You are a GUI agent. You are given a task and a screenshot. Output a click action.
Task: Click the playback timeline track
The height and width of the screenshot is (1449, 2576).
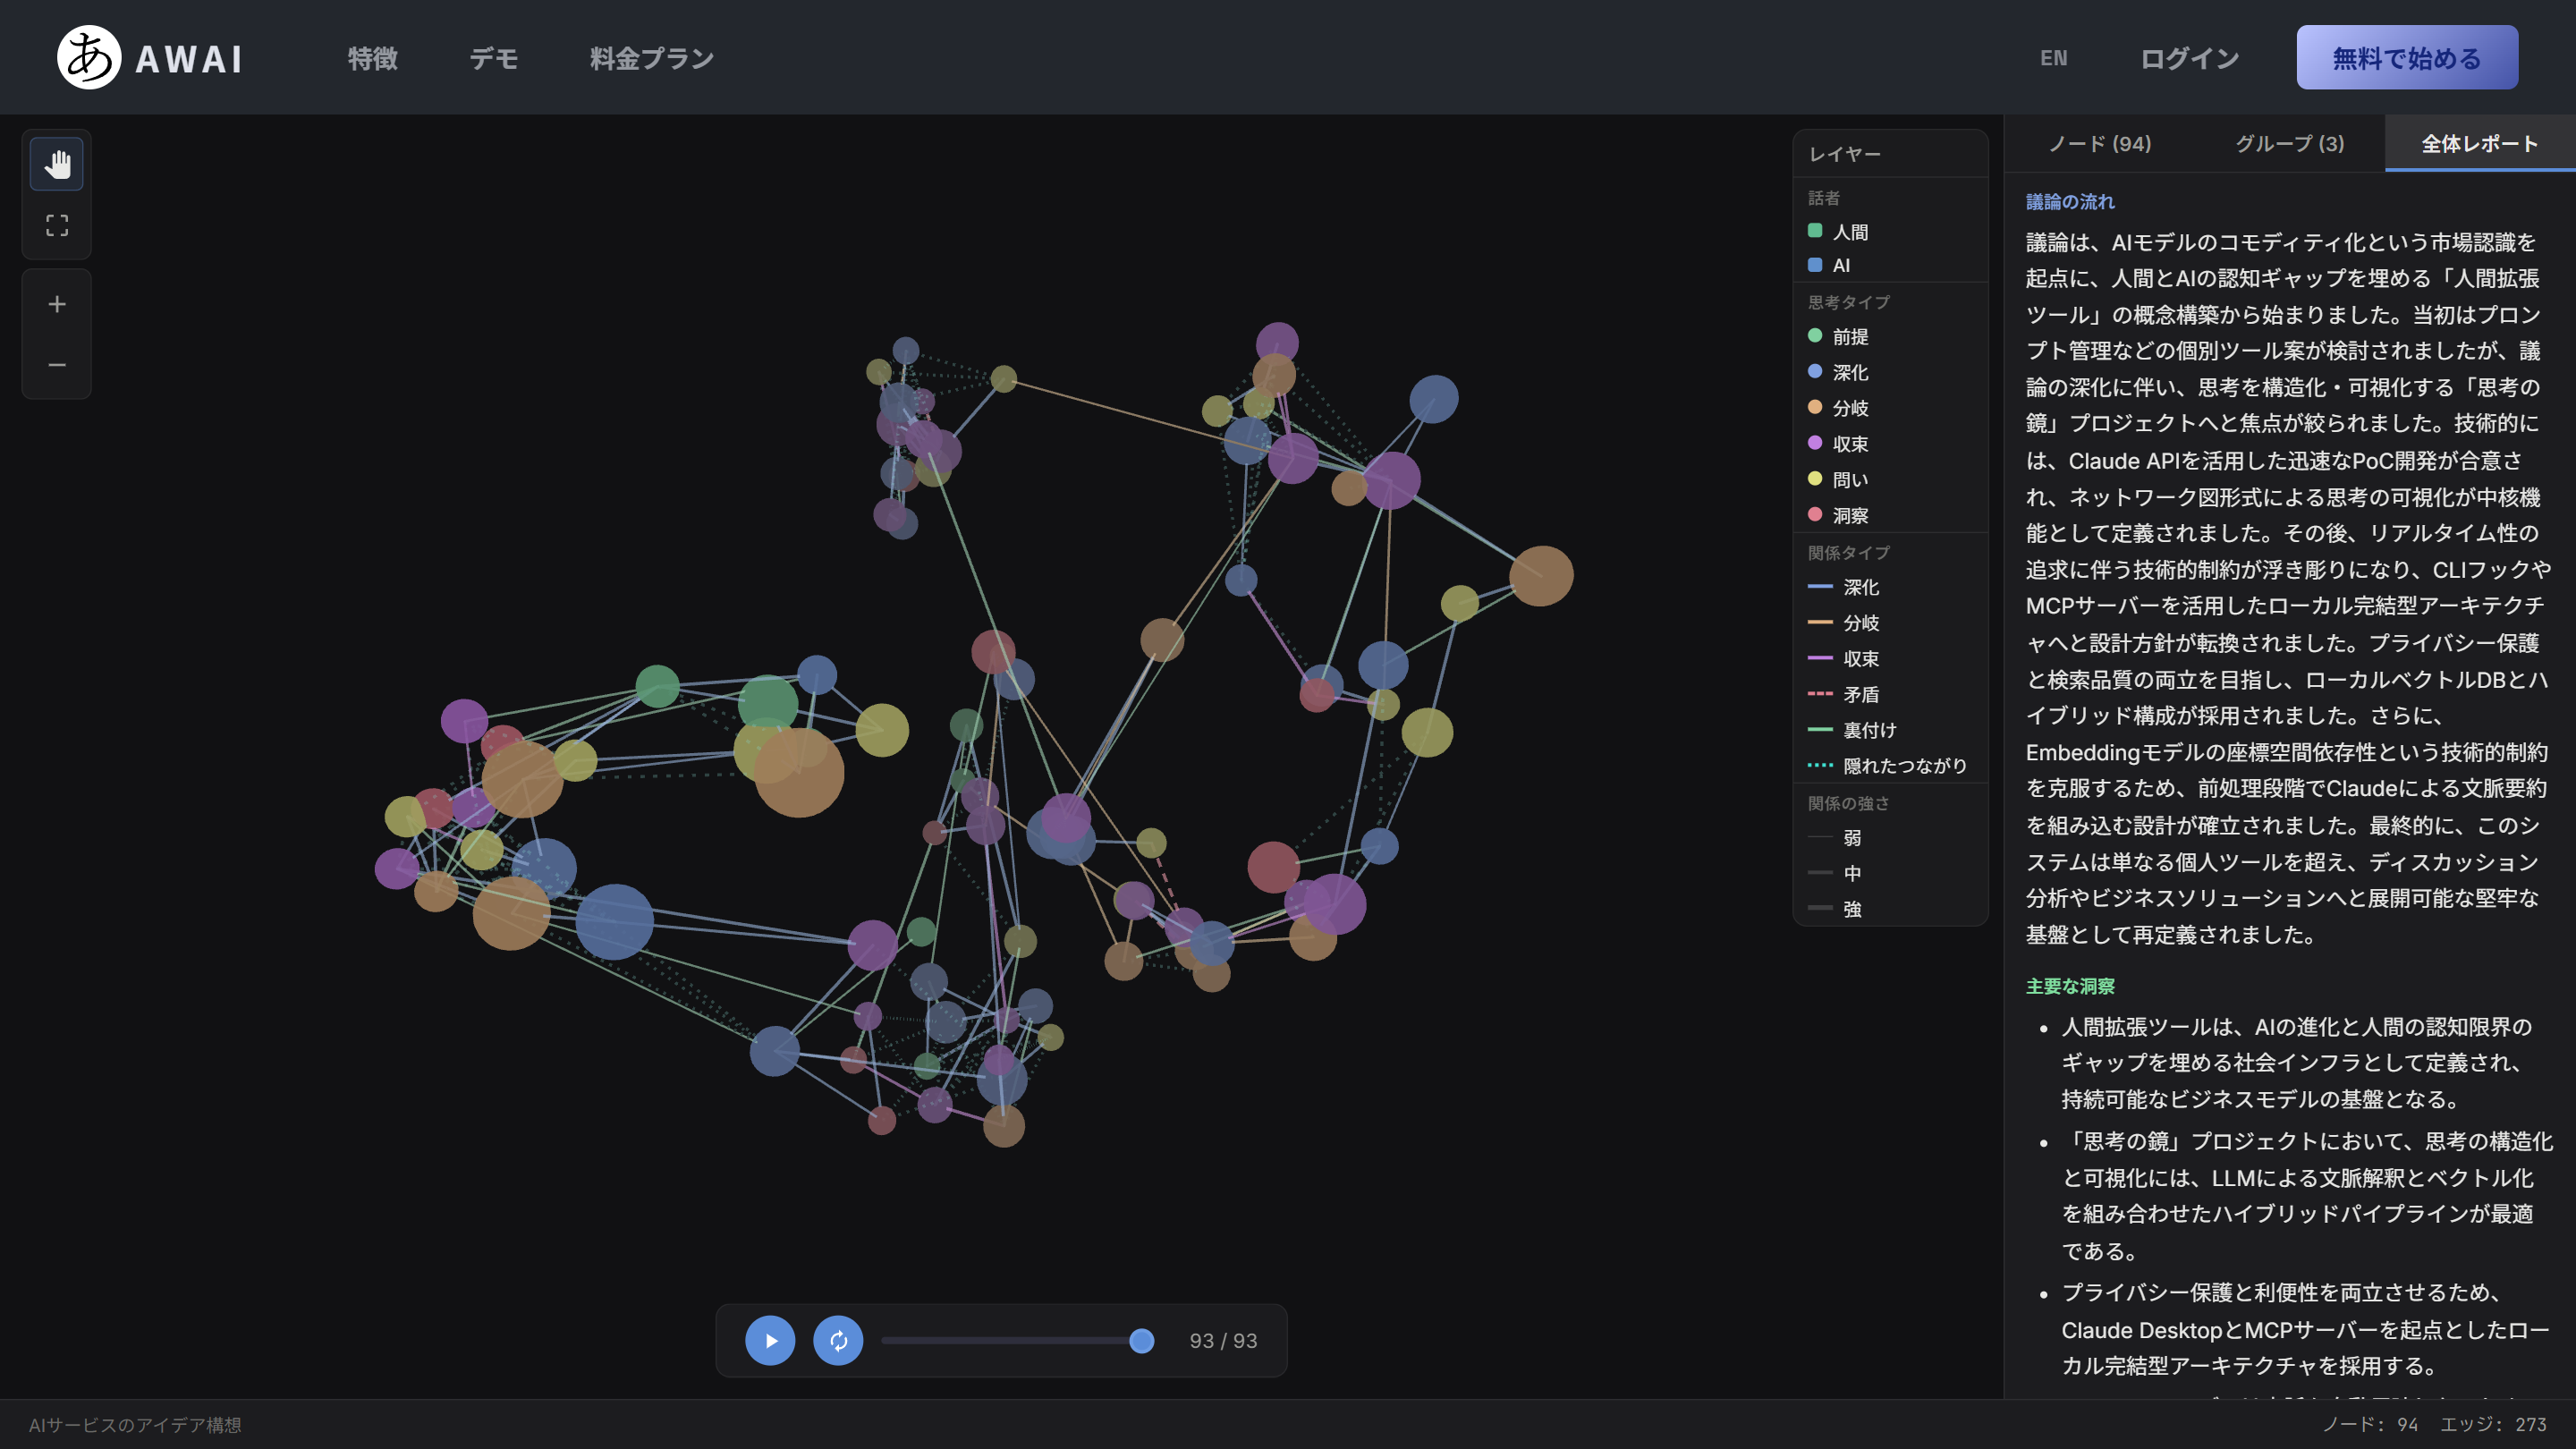click(x=1017, y=1341)
